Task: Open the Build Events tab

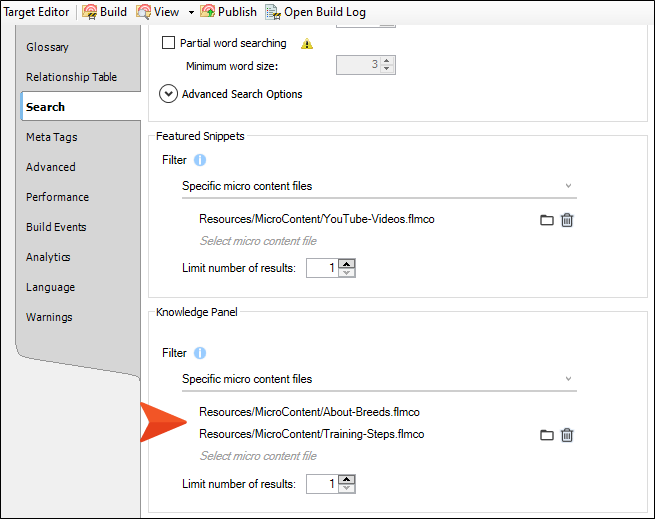Action: click(x=56, y=227)
